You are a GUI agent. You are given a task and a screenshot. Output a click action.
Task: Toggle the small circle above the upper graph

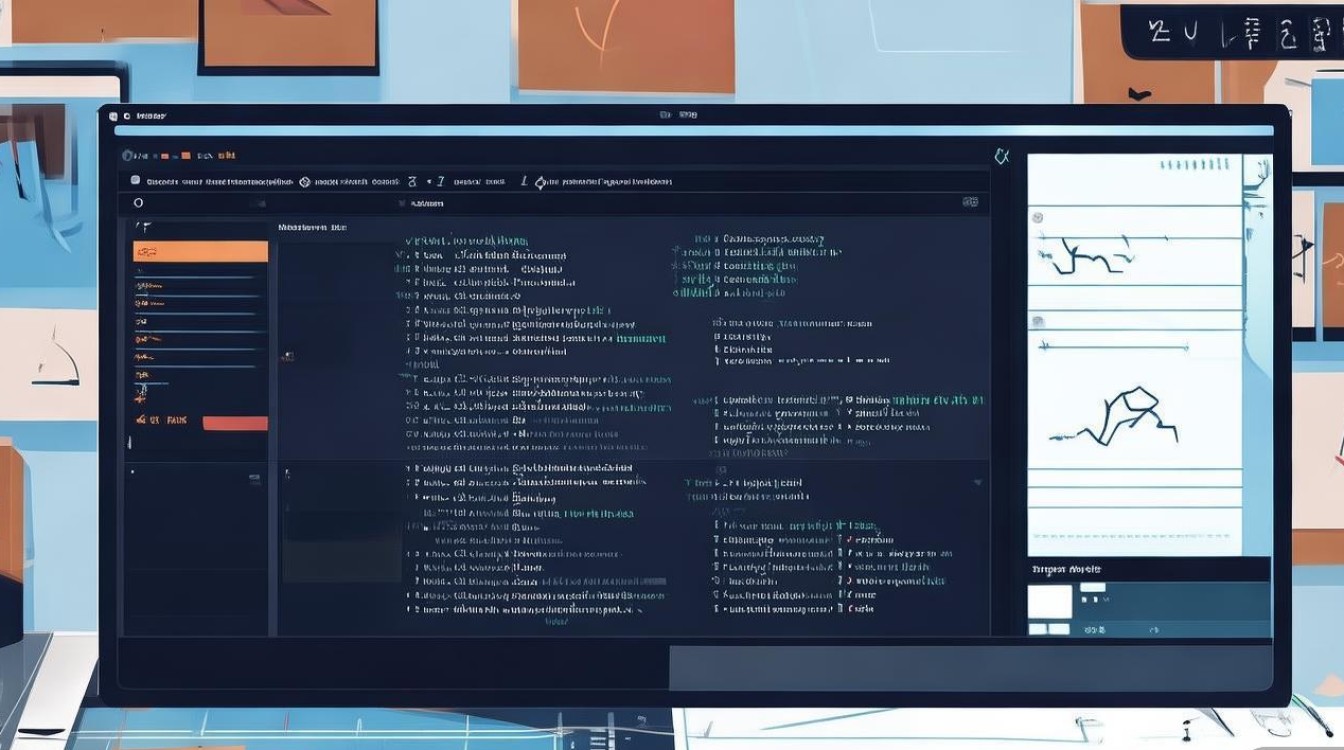click(1038, 217)
